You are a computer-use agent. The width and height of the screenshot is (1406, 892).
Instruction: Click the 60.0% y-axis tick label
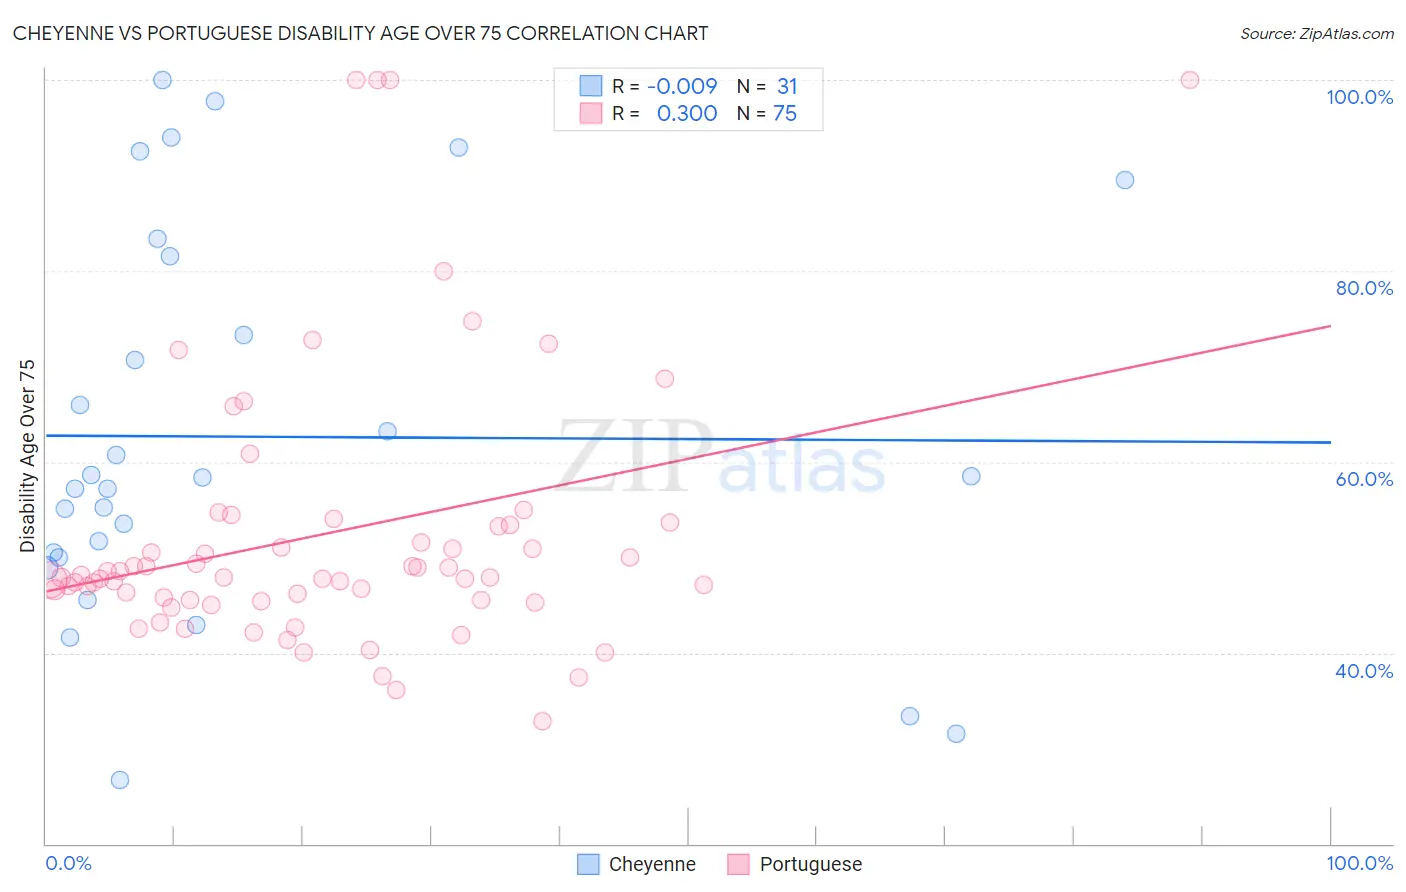1364,479
